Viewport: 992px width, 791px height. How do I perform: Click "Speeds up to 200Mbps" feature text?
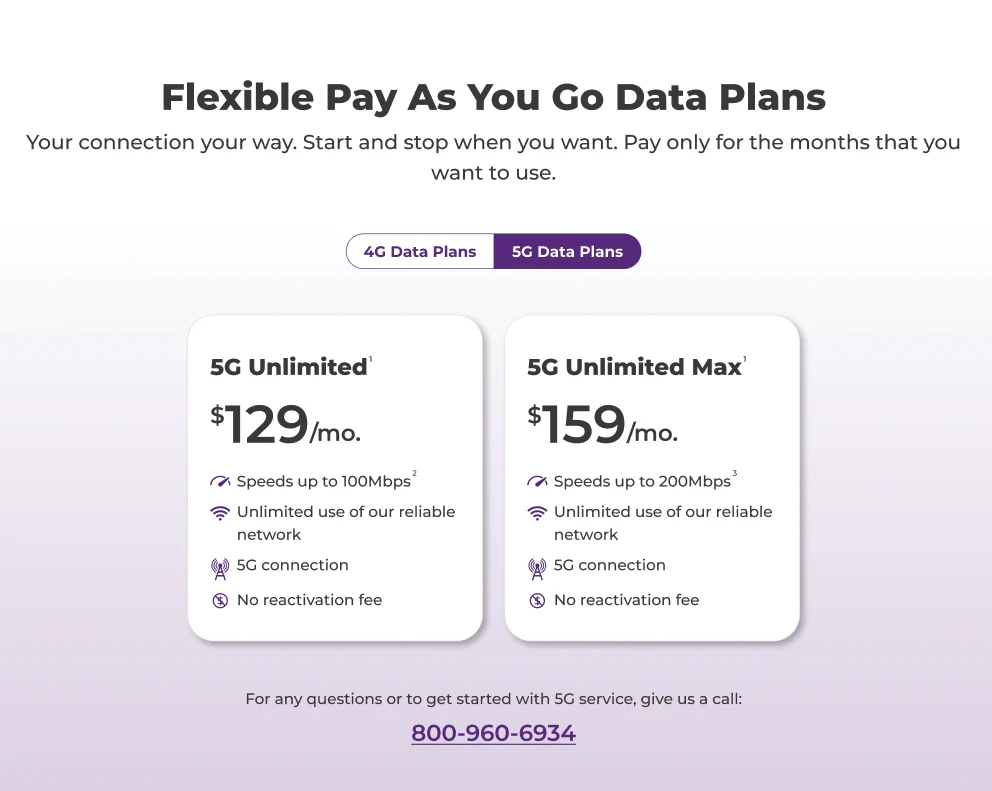642,482
